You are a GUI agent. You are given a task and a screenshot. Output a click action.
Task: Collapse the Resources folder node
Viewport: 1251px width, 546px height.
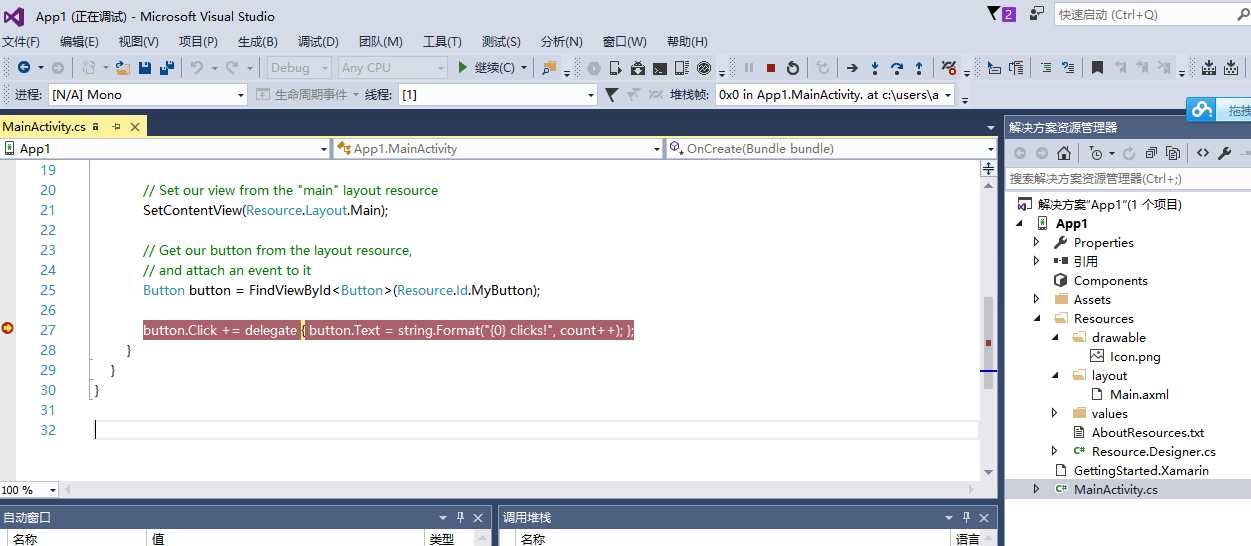click(1037, 318)
